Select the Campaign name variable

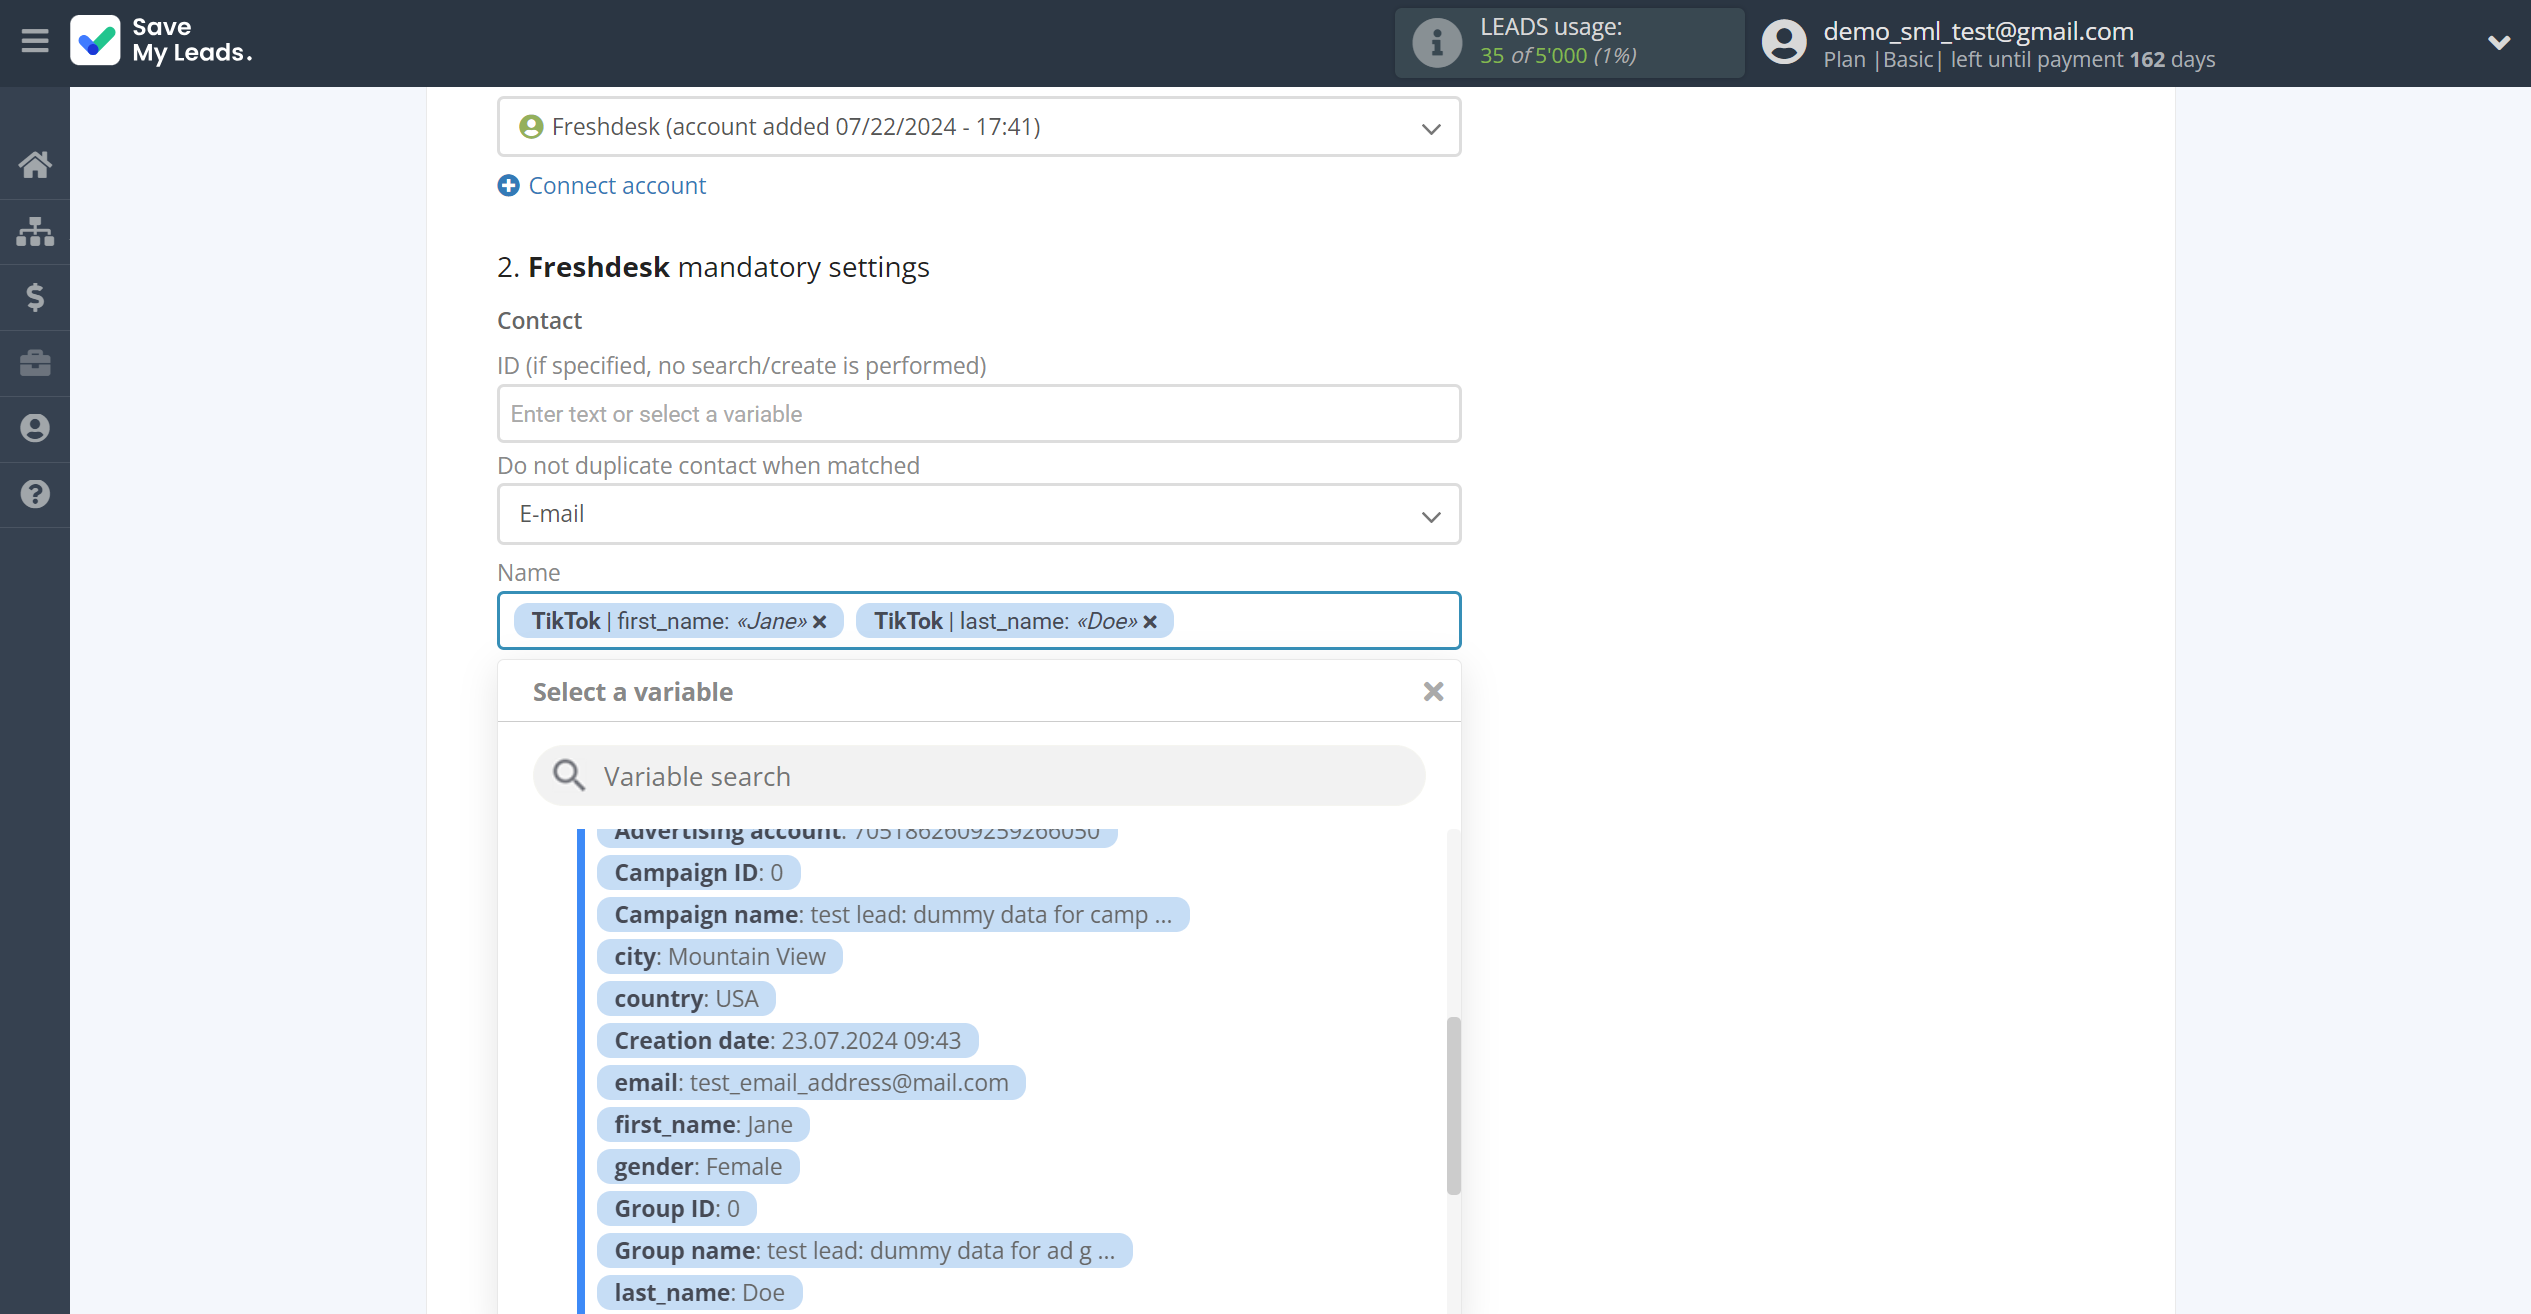(893, 915)
